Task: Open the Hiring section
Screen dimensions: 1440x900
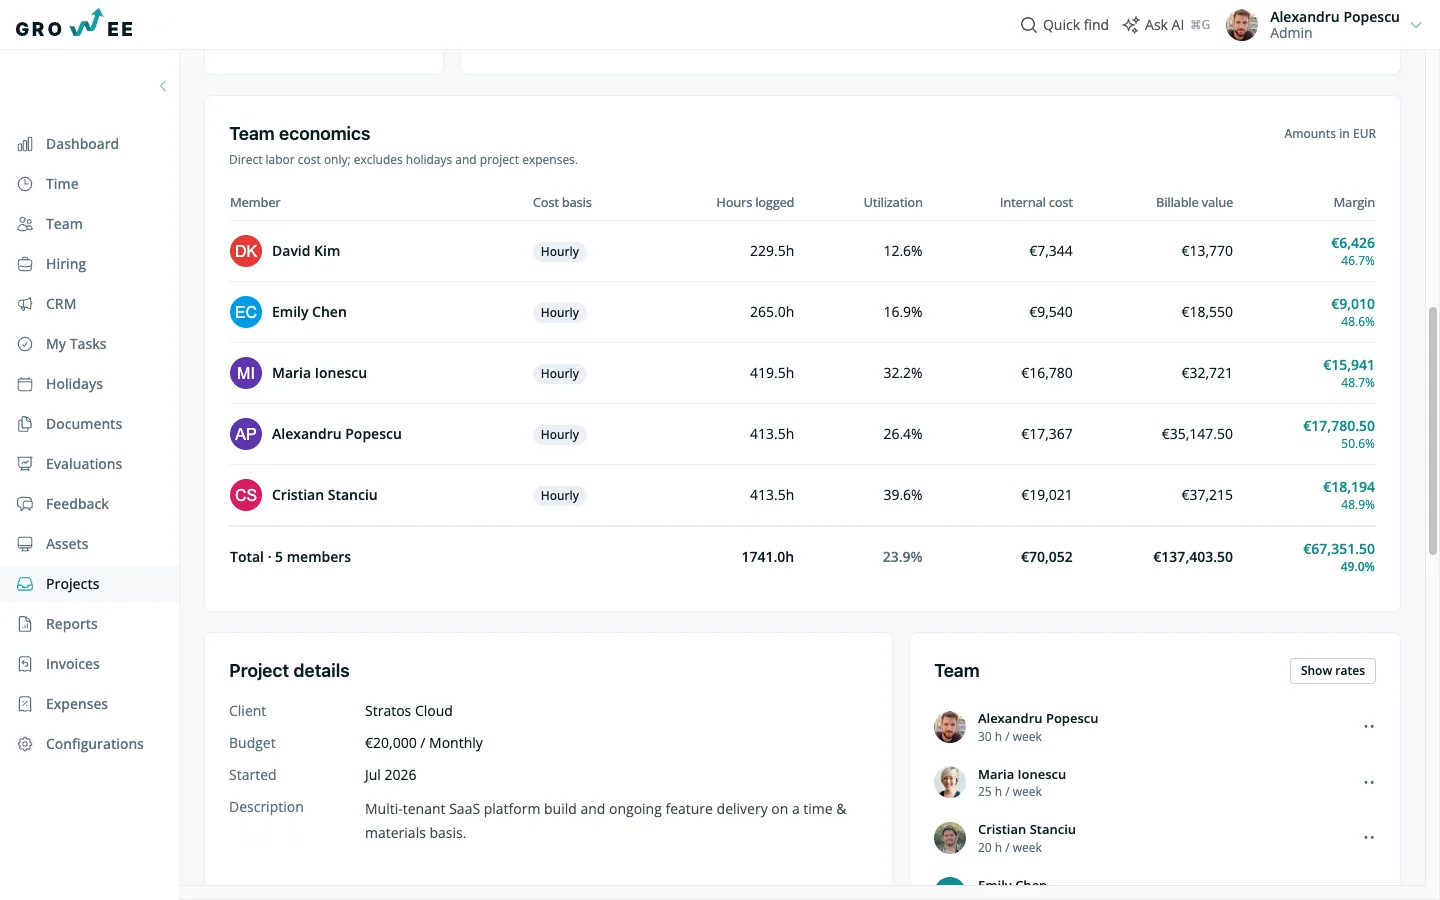Action: pyautogui.click(x=66, y=264)
